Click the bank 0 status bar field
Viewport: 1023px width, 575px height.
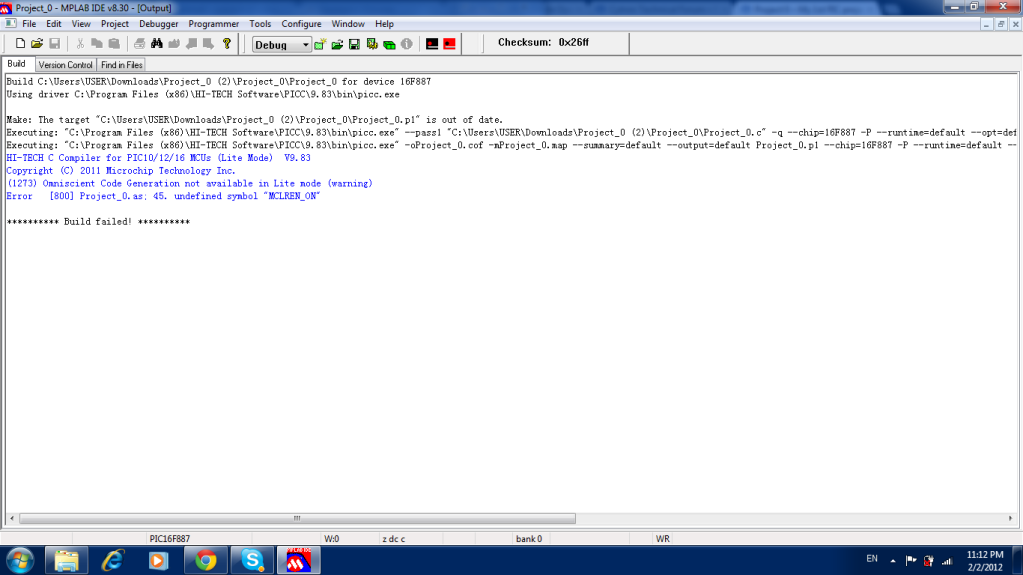(528, 539)
